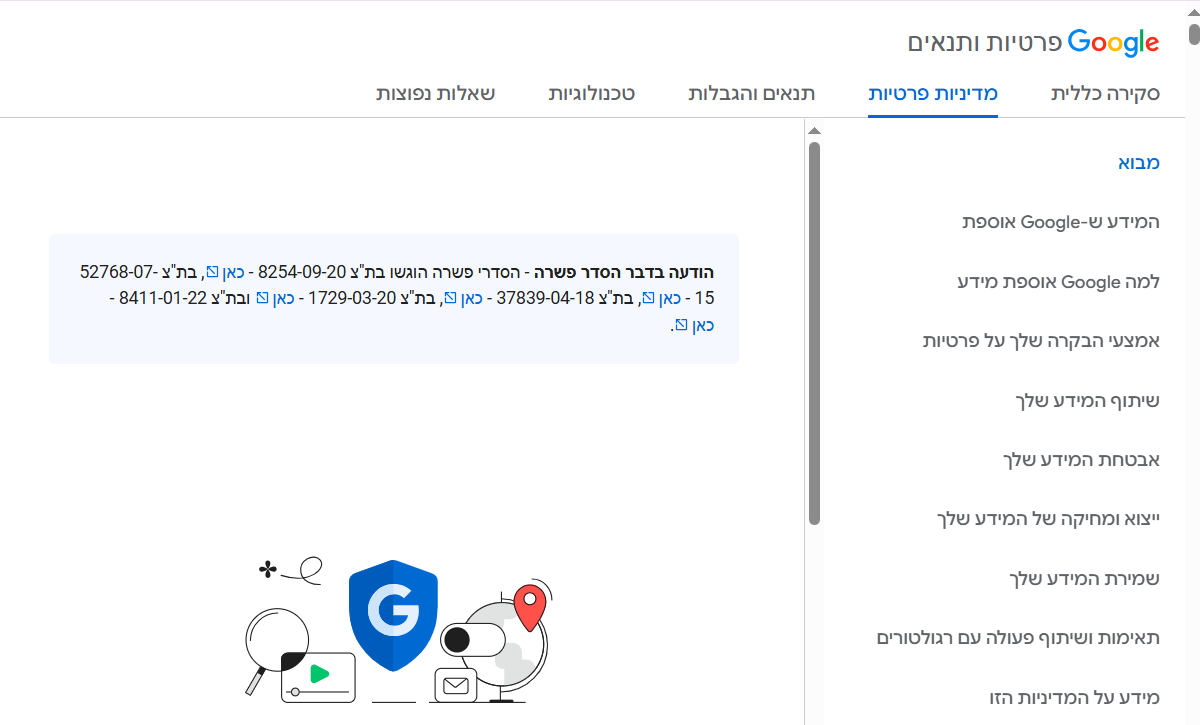Open תאימות ושיתוף פעולה עם רגולטורים
Image resolution: width=1200 pixels, height=725 pixels.
pyautogui.click(x=1018, y=638)
